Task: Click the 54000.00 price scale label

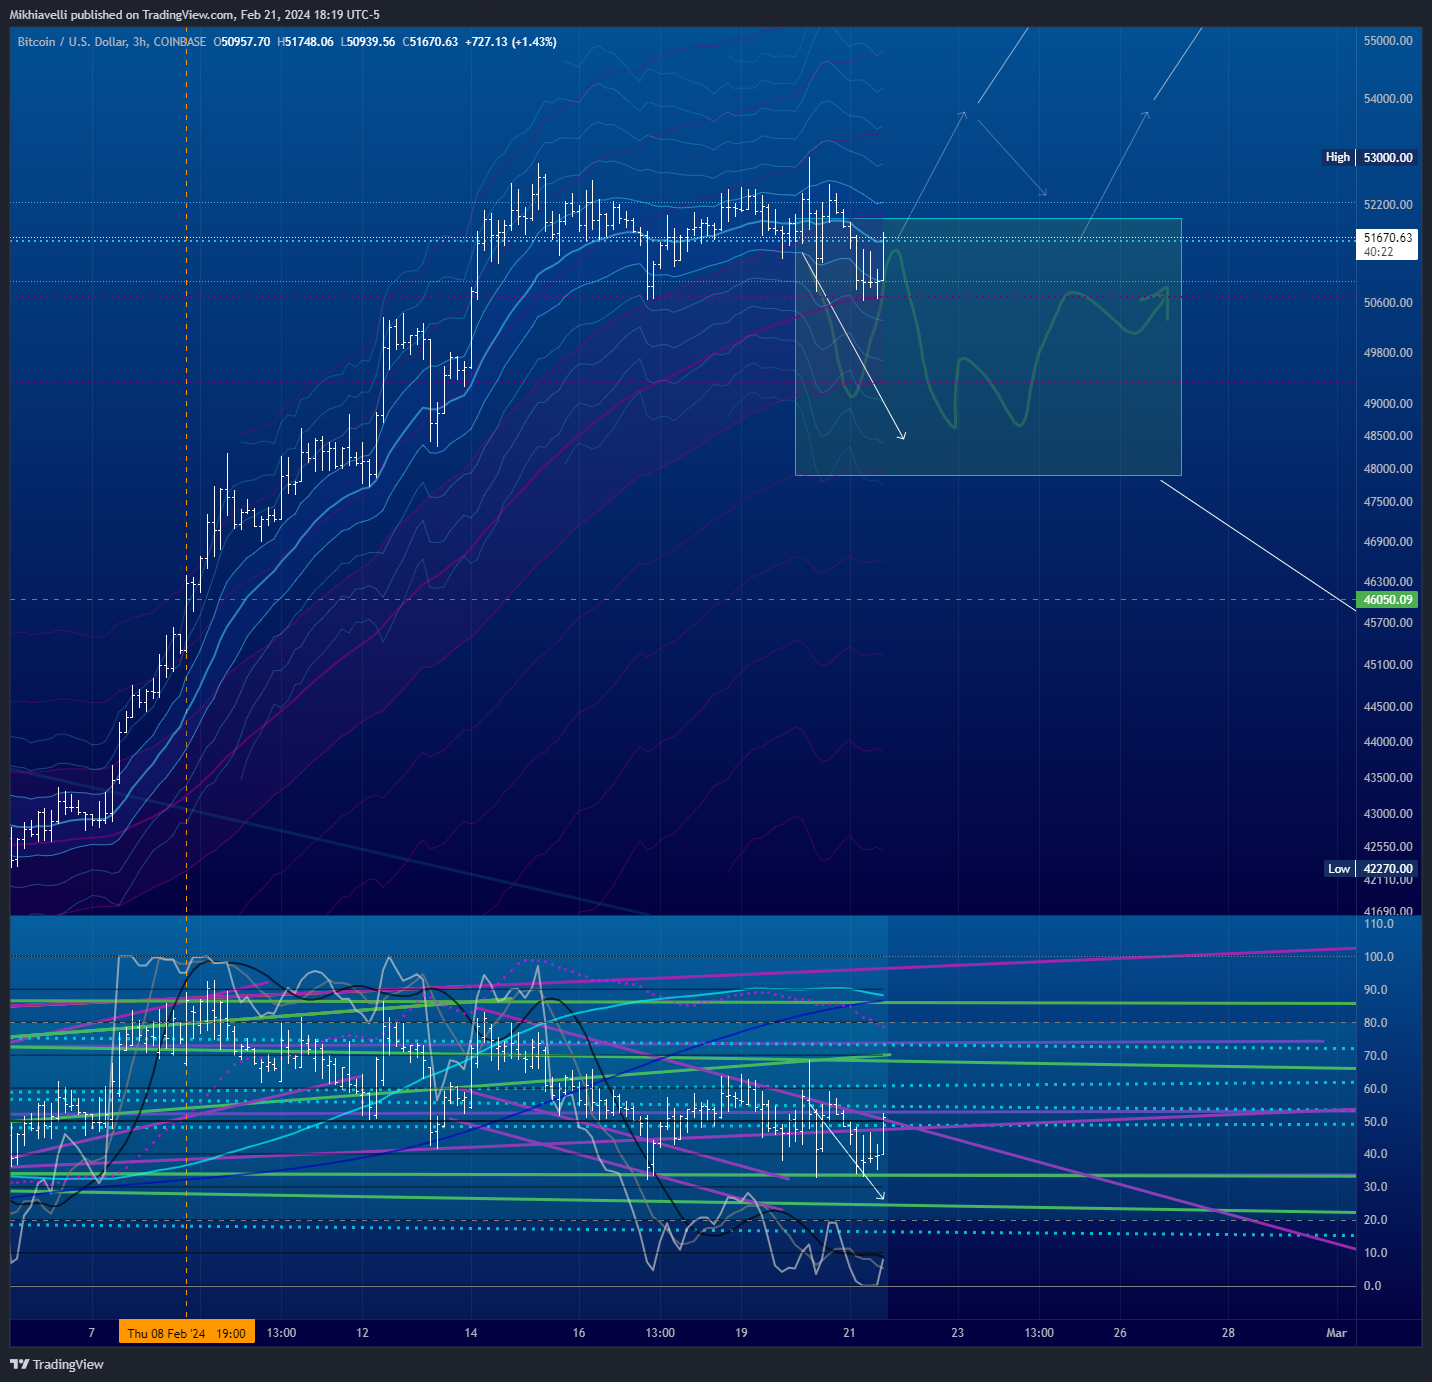Action: pos(1388,99)
